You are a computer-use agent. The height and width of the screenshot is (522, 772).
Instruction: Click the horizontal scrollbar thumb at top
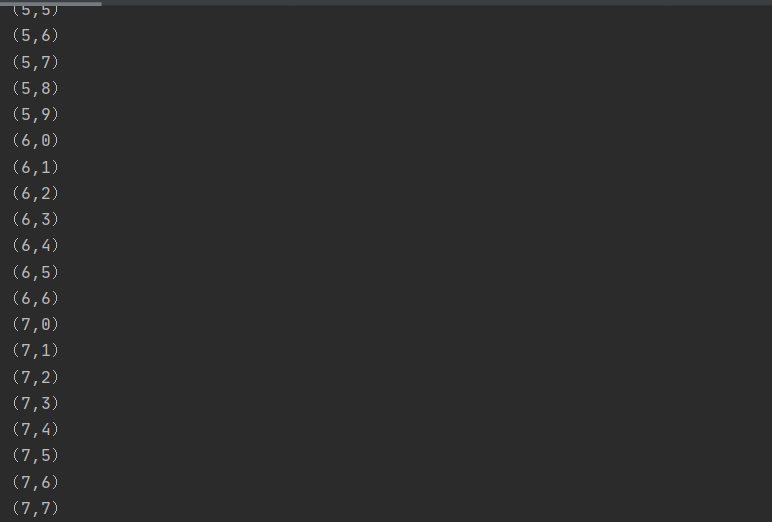click(x=51, y=3)
